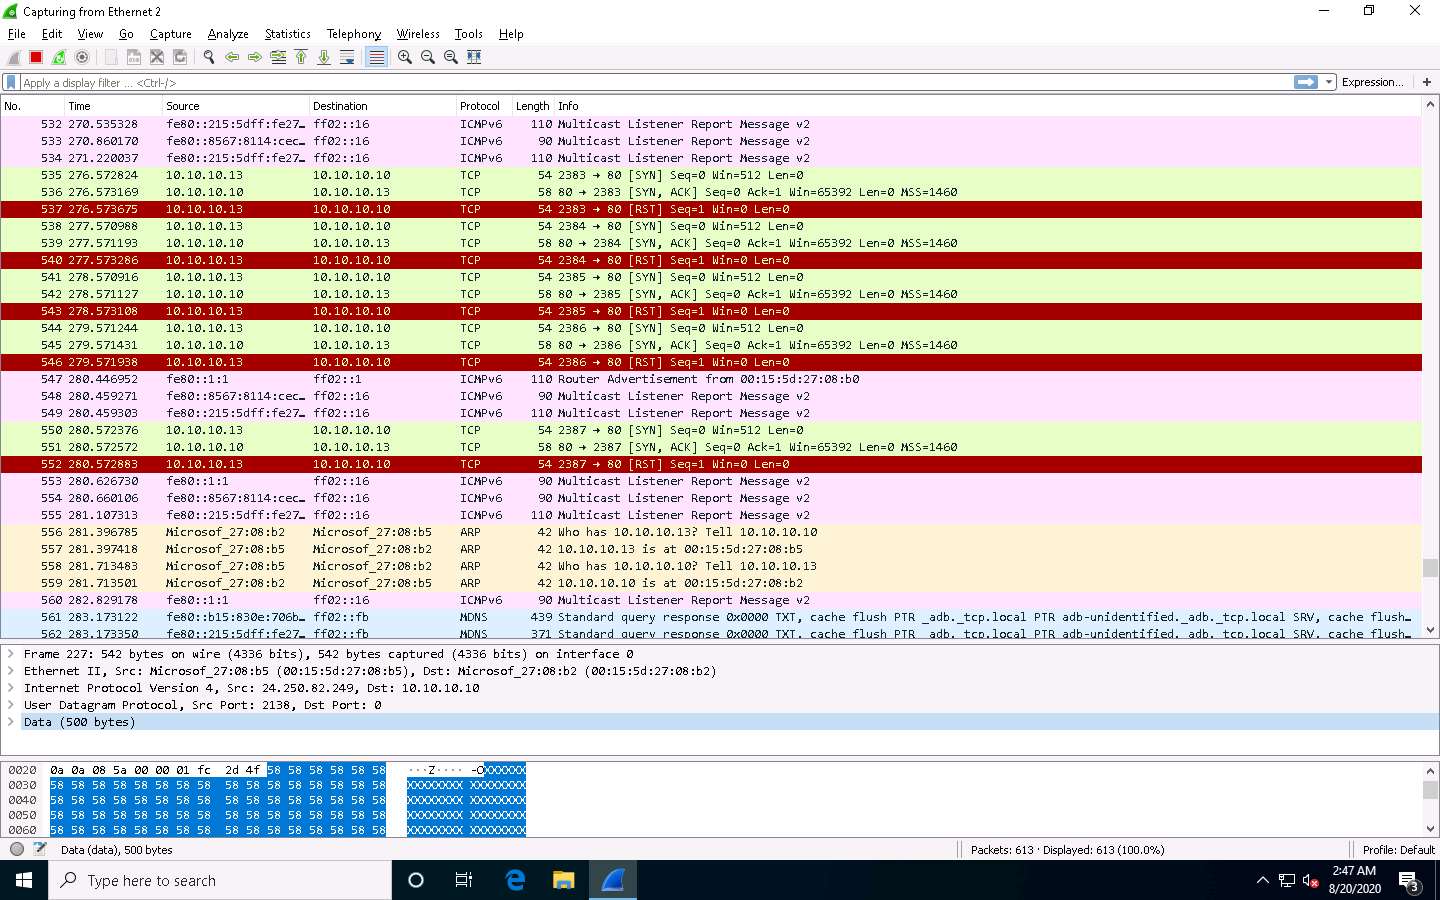This screenshot has width=1440, height=900.
Task: Select packet 556 ARP Who has row
Action: point(711,532)
